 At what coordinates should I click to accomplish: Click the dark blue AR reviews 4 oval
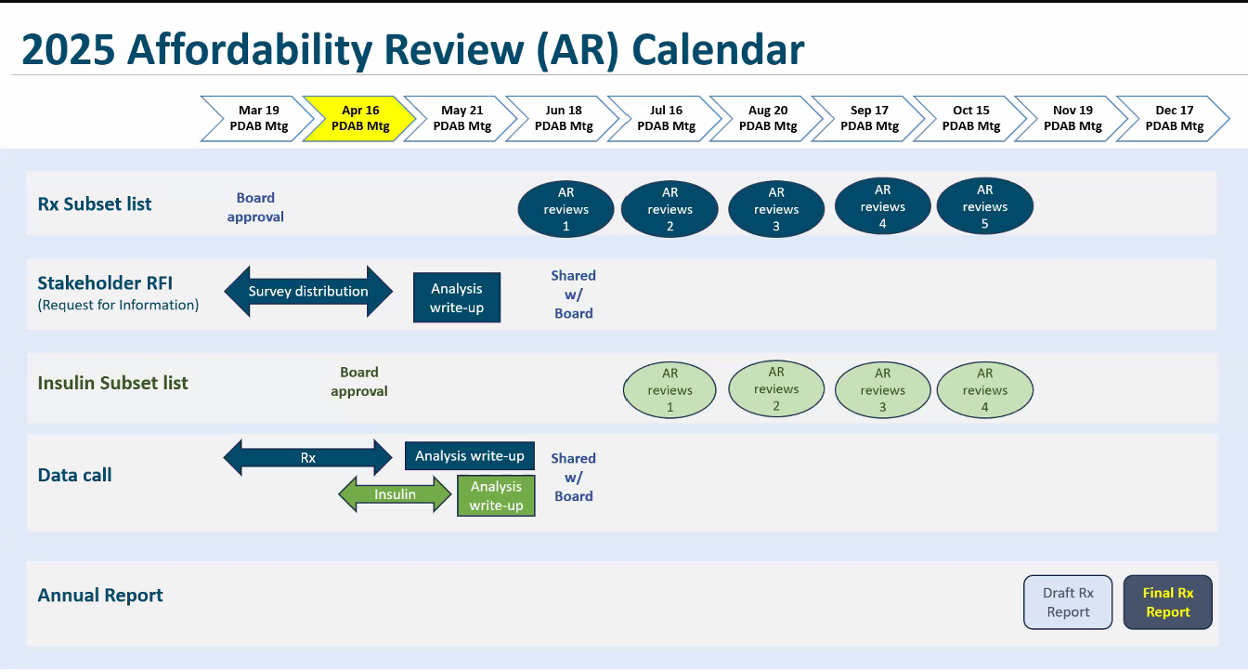[x=883, y=206]
